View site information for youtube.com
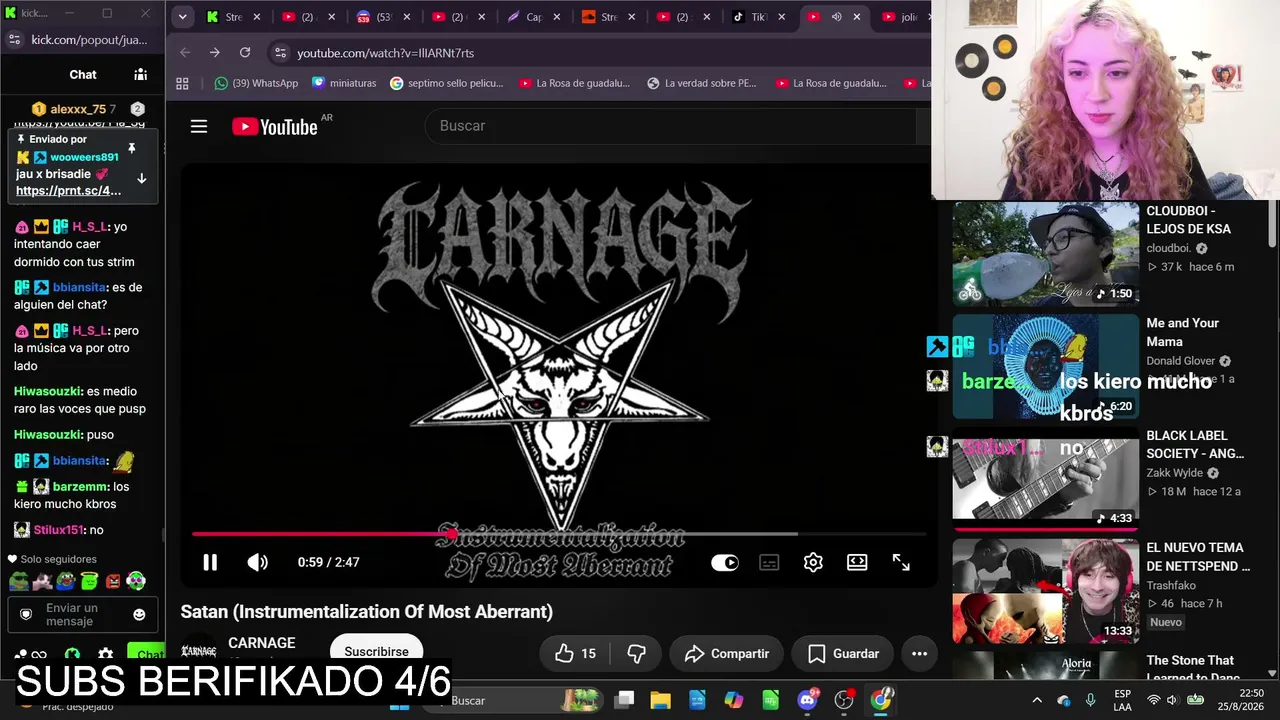This screenshot has height=720, width=1280. pos(279,52)
